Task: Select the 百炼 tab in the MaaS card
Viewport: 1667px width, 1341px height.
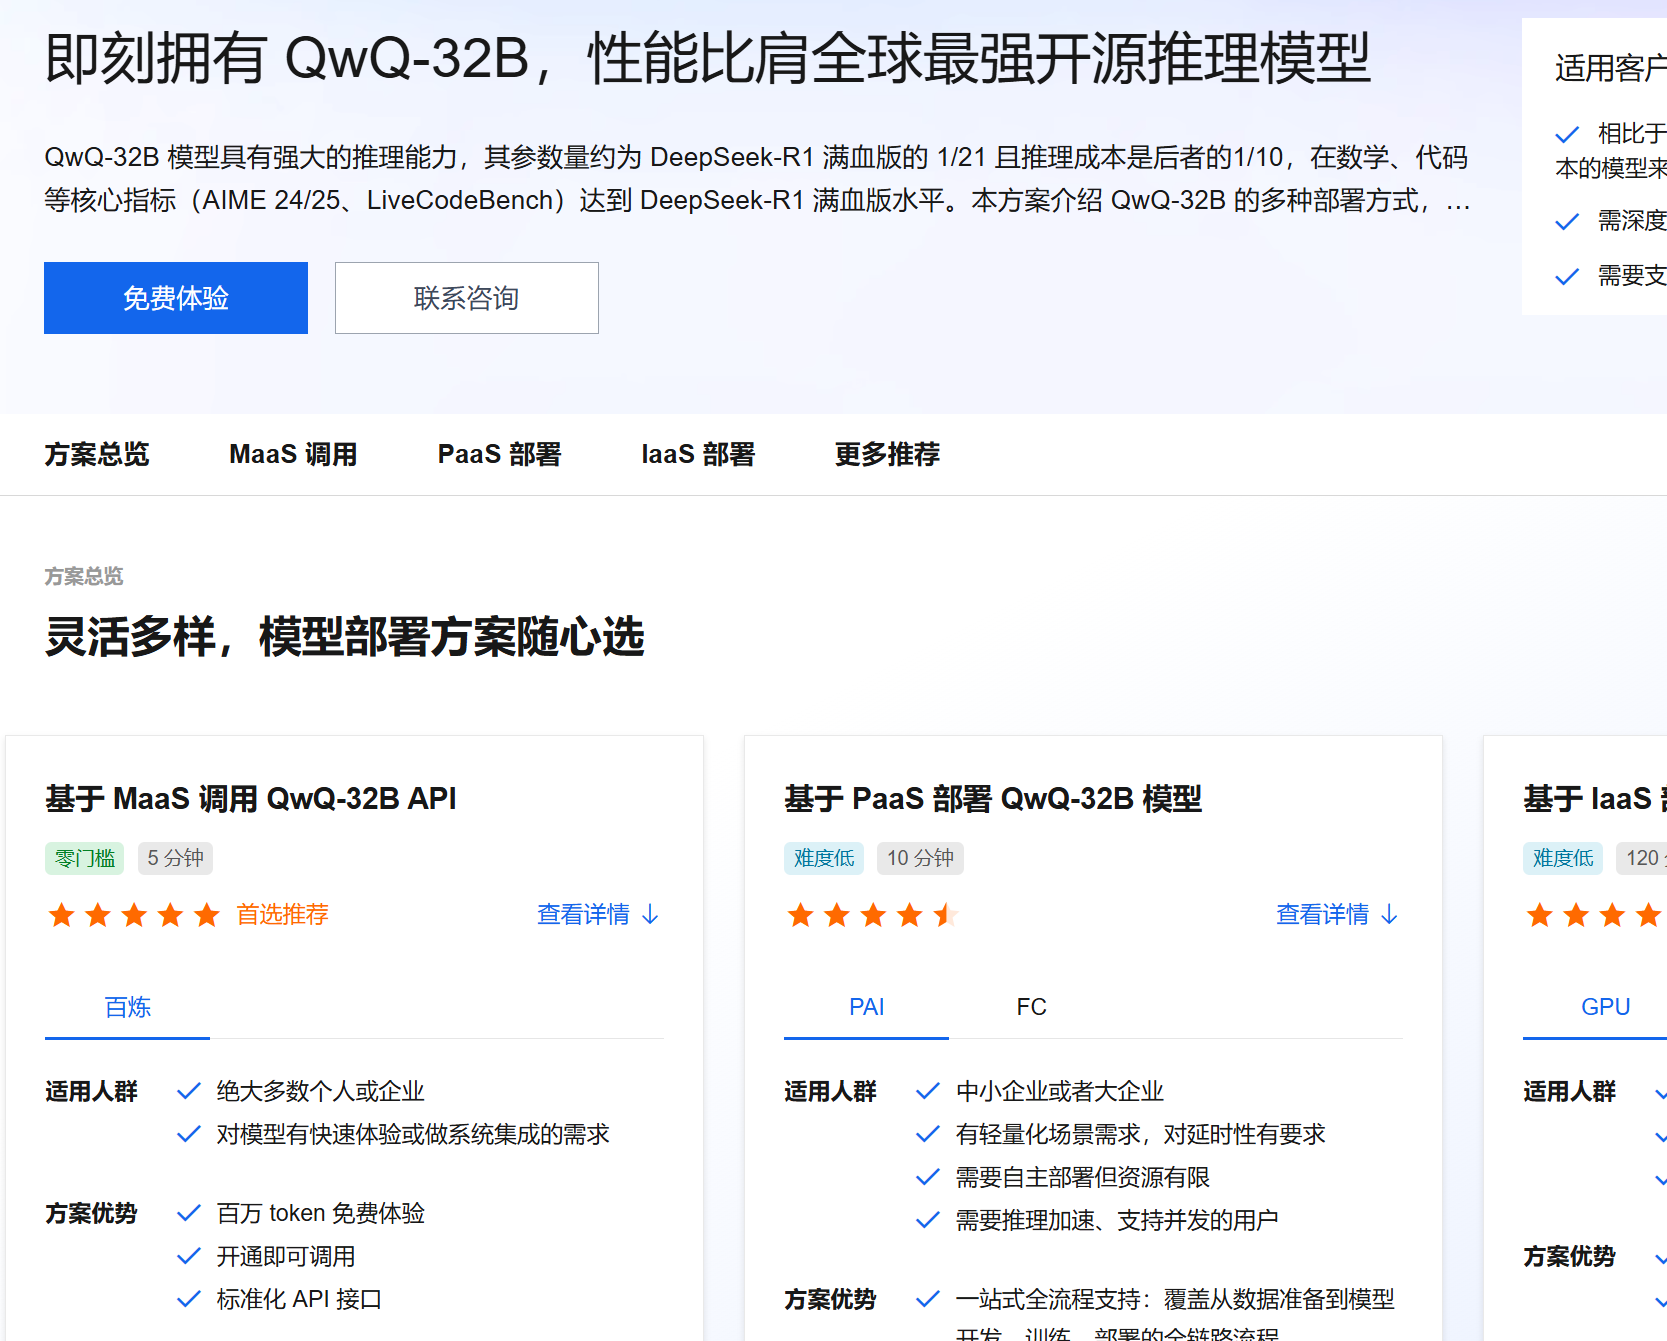Action: click(x=128, y=1007)
